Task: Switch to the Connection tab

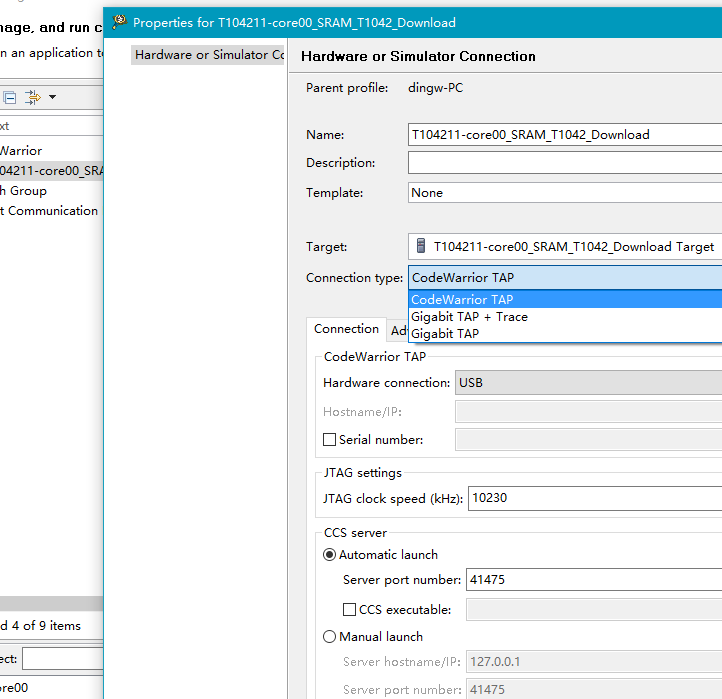Action: 346,329
